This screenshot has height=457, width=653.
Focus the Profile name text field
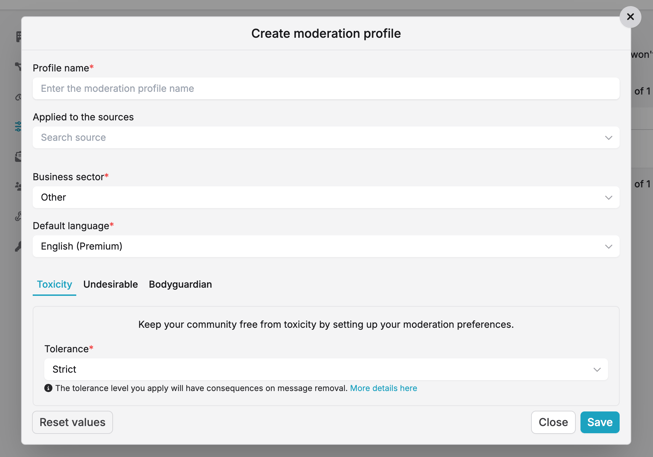point(325,88)
